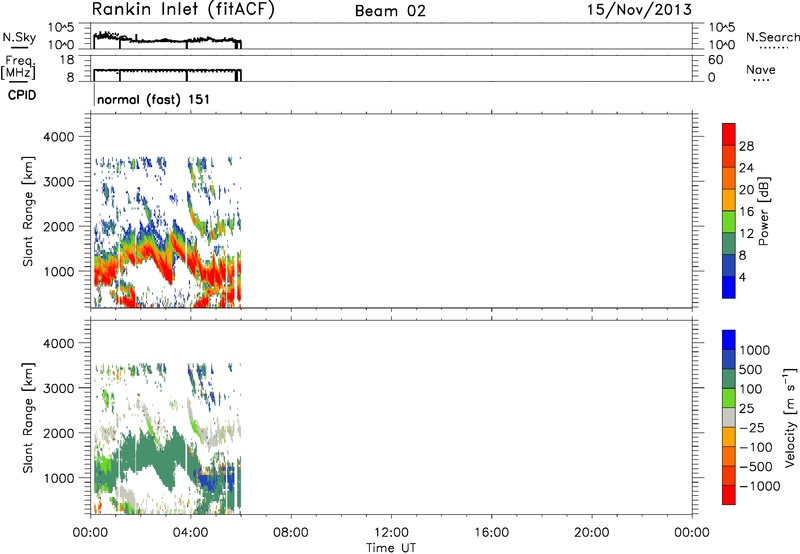Click the '4000' tick on the power panel
Image resolution: width=800 pixels, height=554 pixels.
(59, 137)
